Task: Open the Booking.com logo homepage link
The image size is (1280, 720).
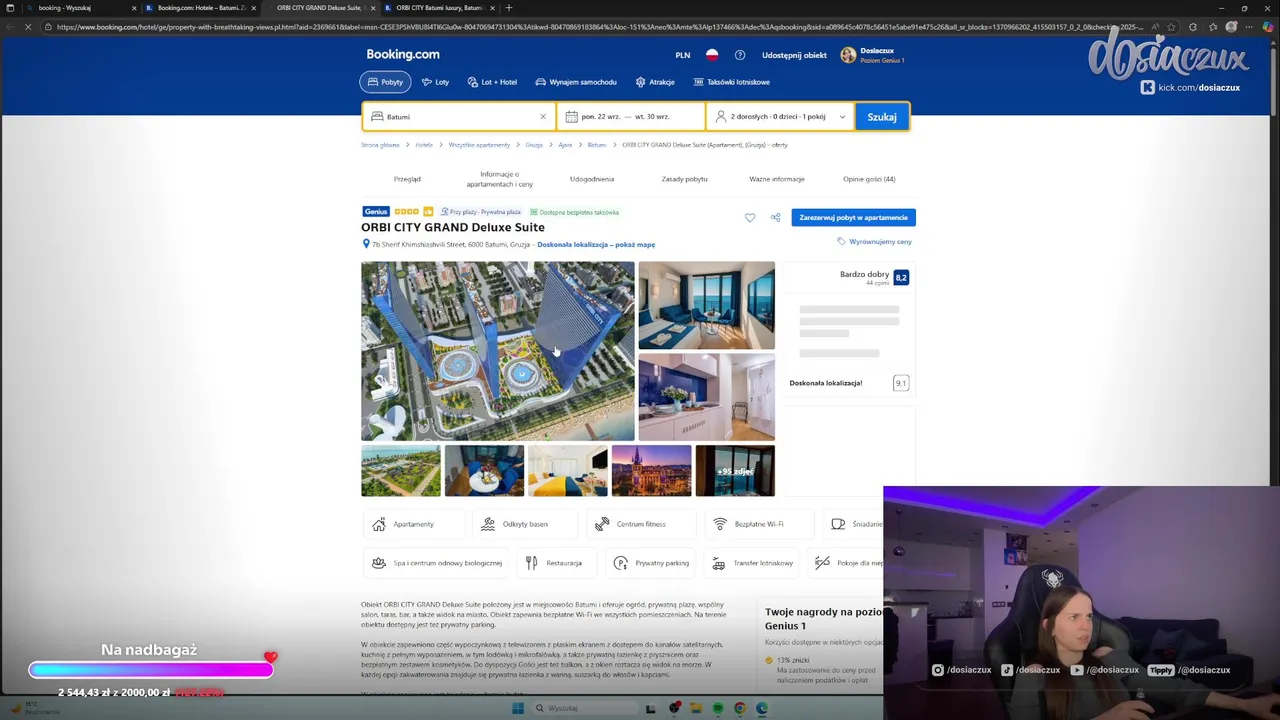Action: [402, 54]
